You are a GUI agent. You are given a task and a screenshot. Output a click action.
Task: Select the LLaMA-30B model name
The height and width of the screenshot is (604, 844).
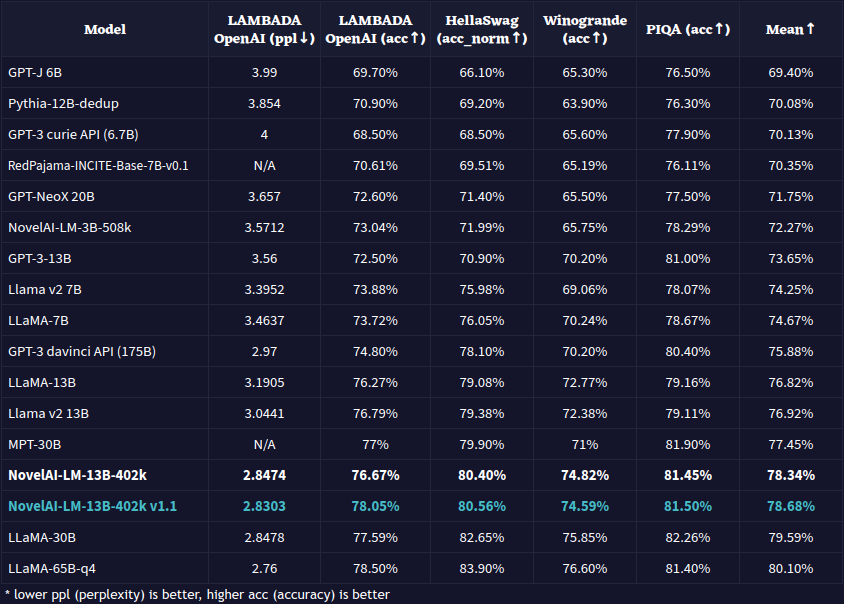coord(42,537)
